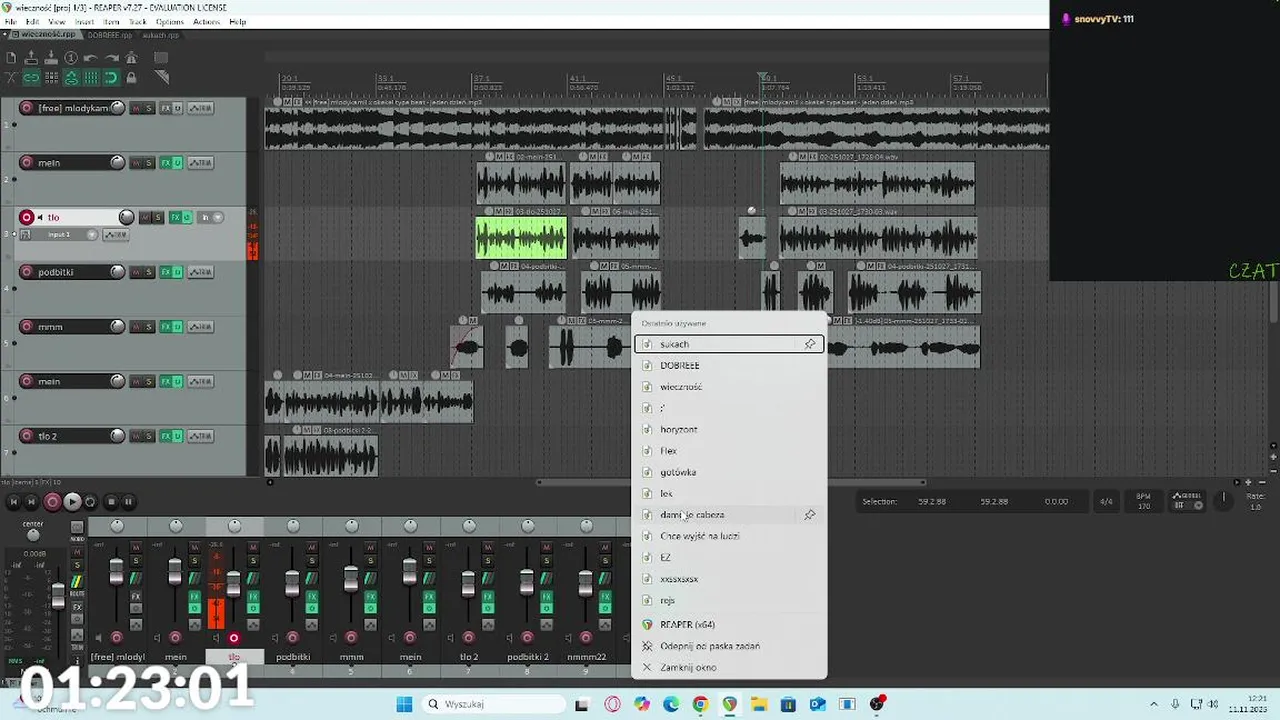Open the Actions menu
The height and width of the screenshot is (720, 1280).
pos(206,21)
